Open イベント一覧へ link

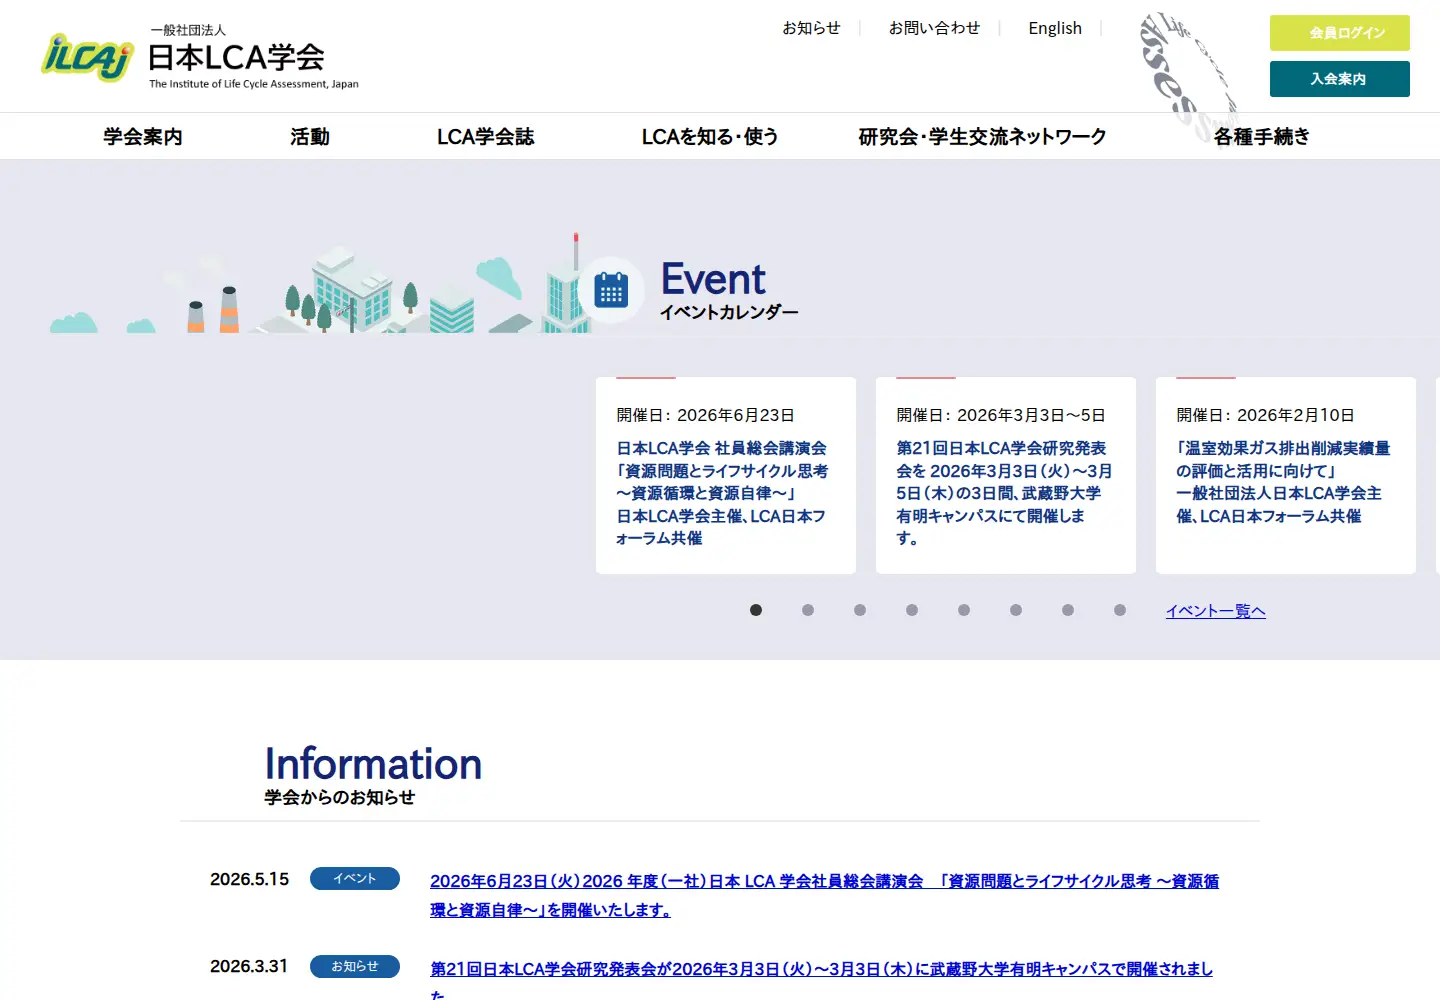1215,611
